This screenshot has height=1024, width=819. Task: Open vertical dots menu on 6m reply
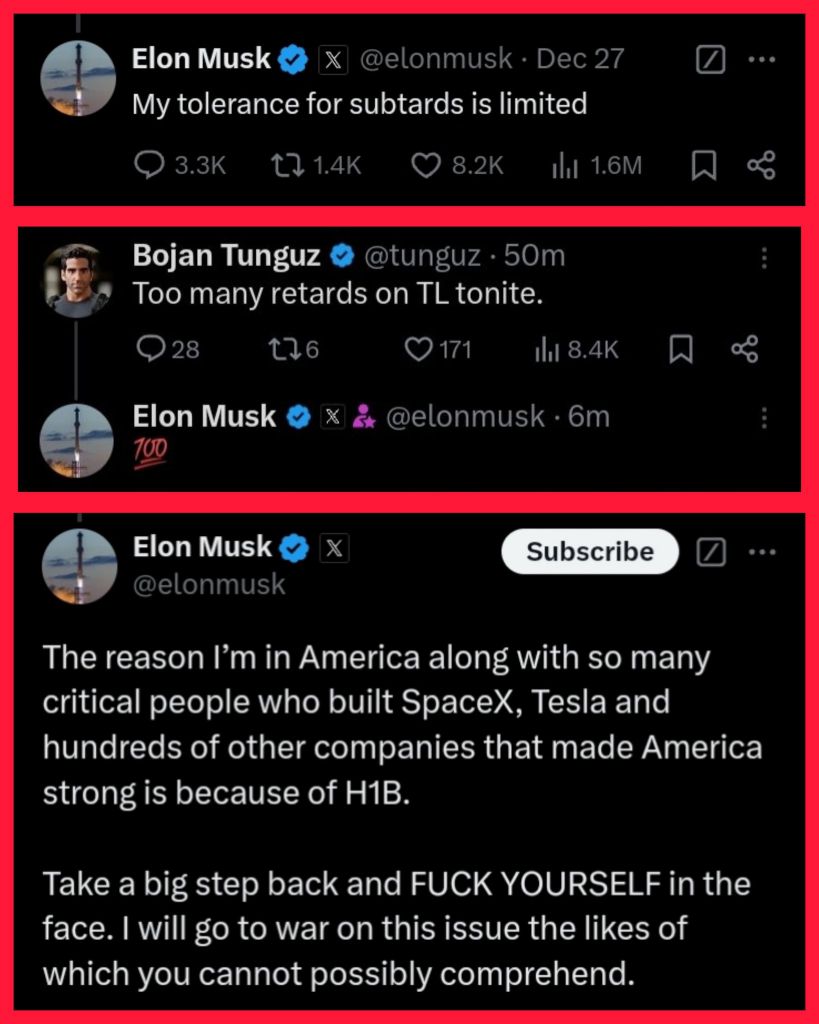[x=763, y=417]
